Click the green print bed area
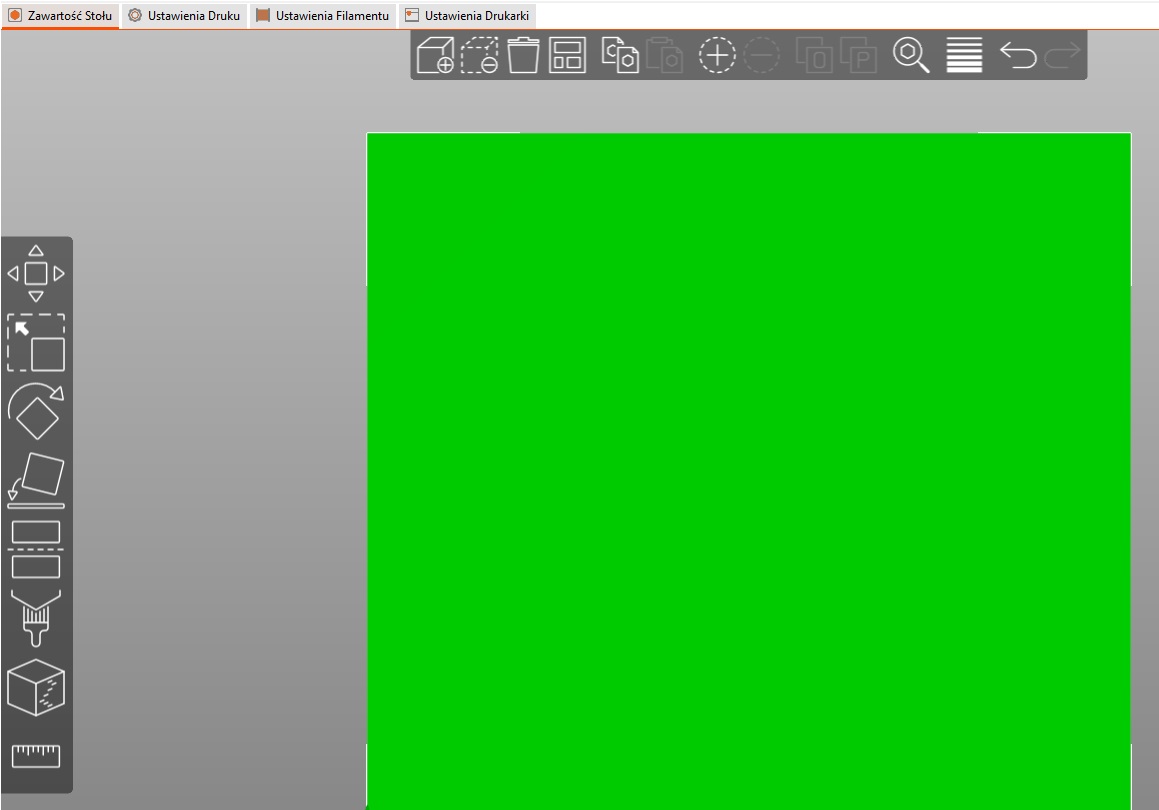This screenshot has height=810, width=1159. [748, 470]
